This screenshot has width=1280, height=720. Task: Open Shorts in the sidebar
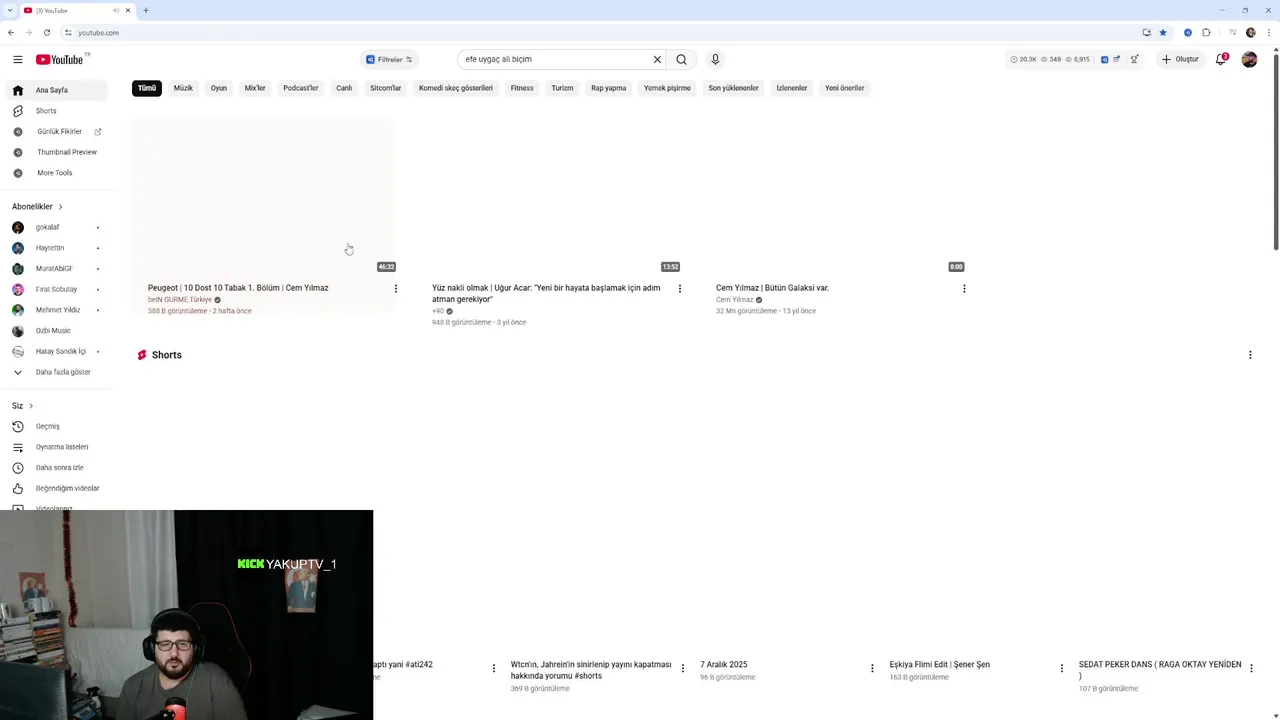[57, 111]
